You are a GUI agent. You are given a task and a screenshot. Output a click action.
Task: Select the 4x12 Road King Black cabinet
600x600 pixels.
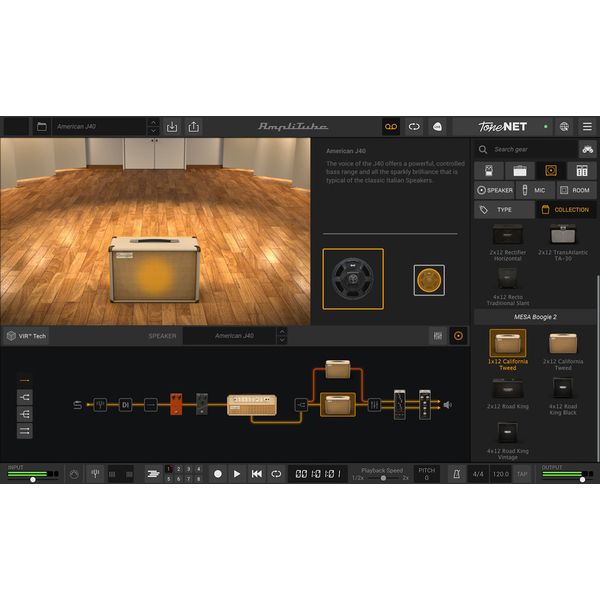(x=563, y=396)
